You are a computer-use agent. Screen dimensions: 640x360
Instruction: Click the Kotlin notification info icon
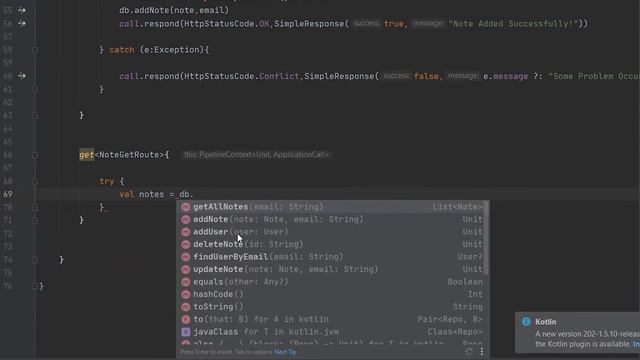[526, 322]
